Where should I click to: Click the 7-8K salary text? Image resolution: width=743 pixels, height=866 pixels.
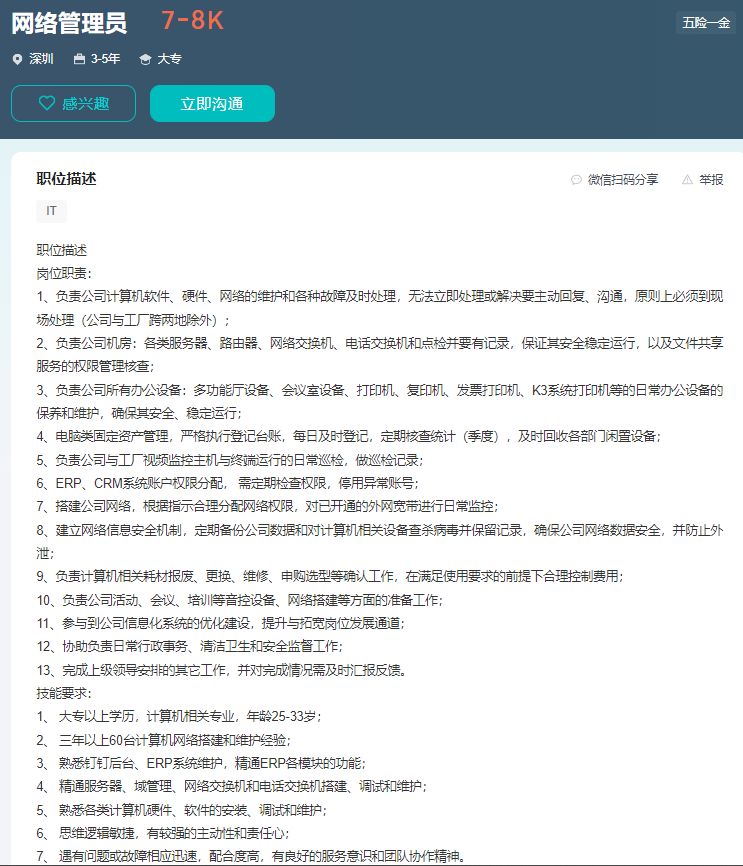pyautogui.click(x=193, y=21)
